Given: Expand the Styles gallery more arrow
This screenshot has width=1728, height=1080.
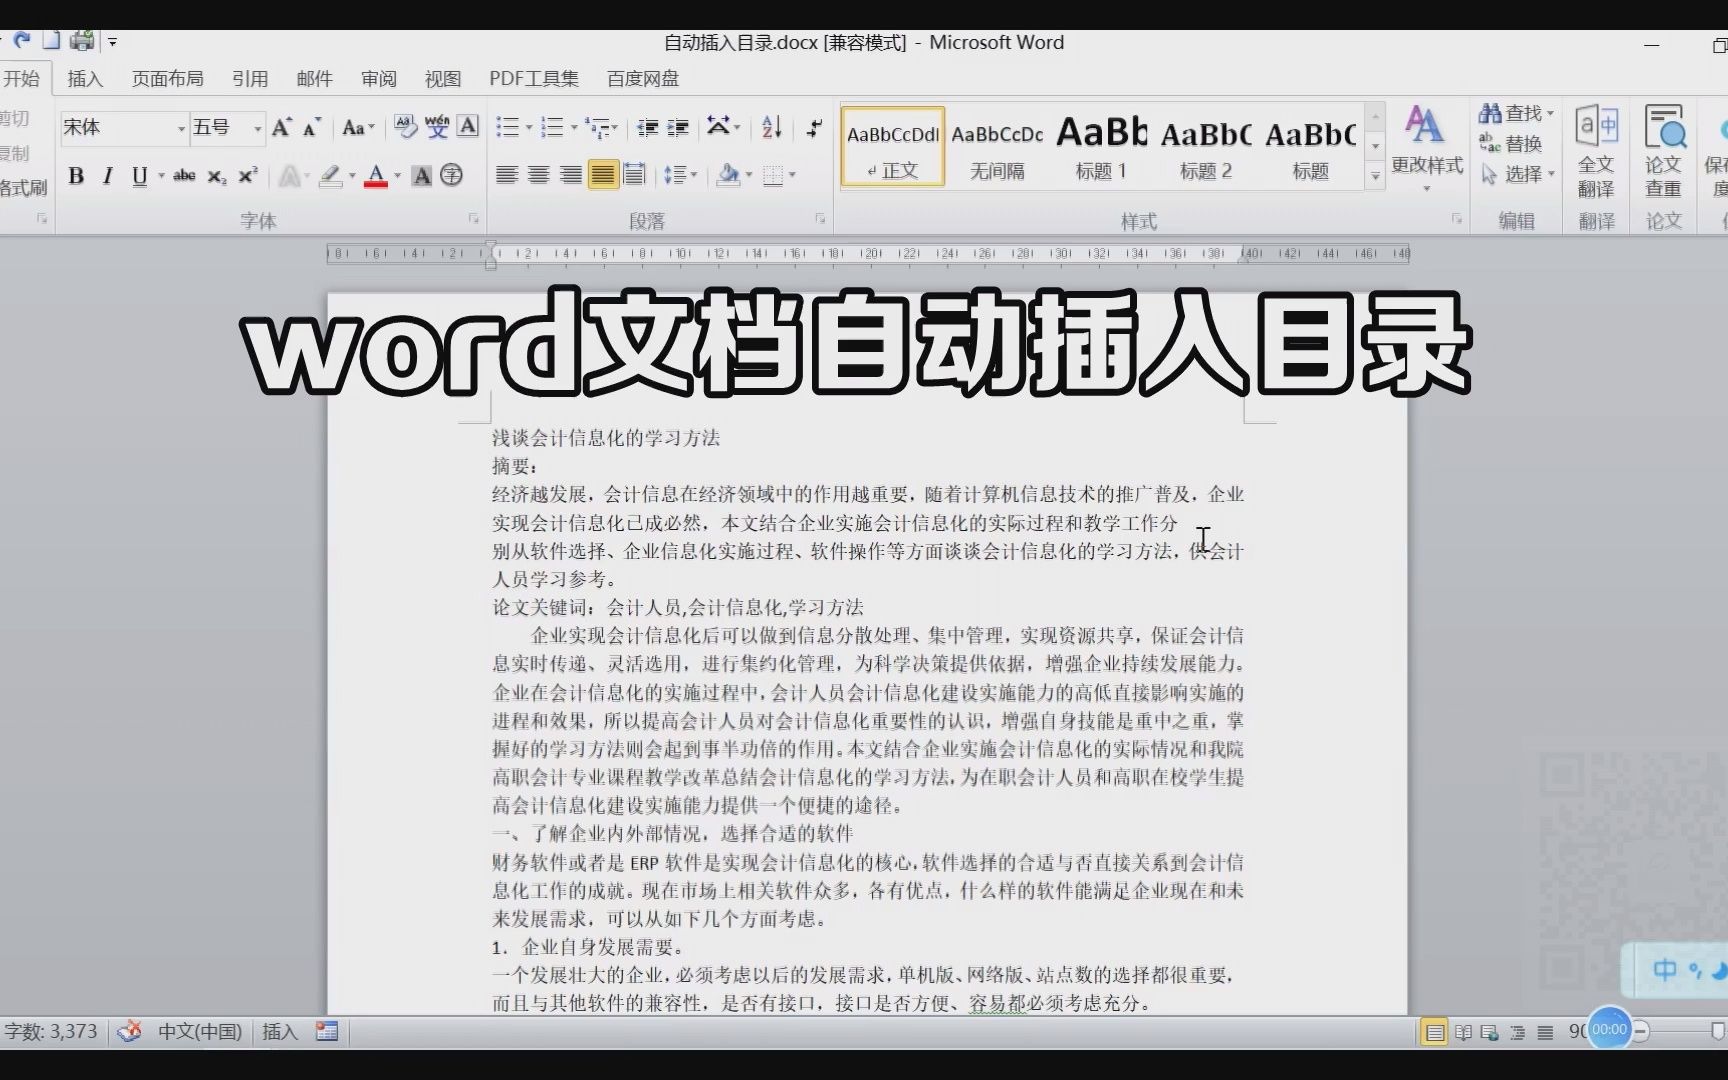Looking at the screenshot, I should tap(1375, 176).
